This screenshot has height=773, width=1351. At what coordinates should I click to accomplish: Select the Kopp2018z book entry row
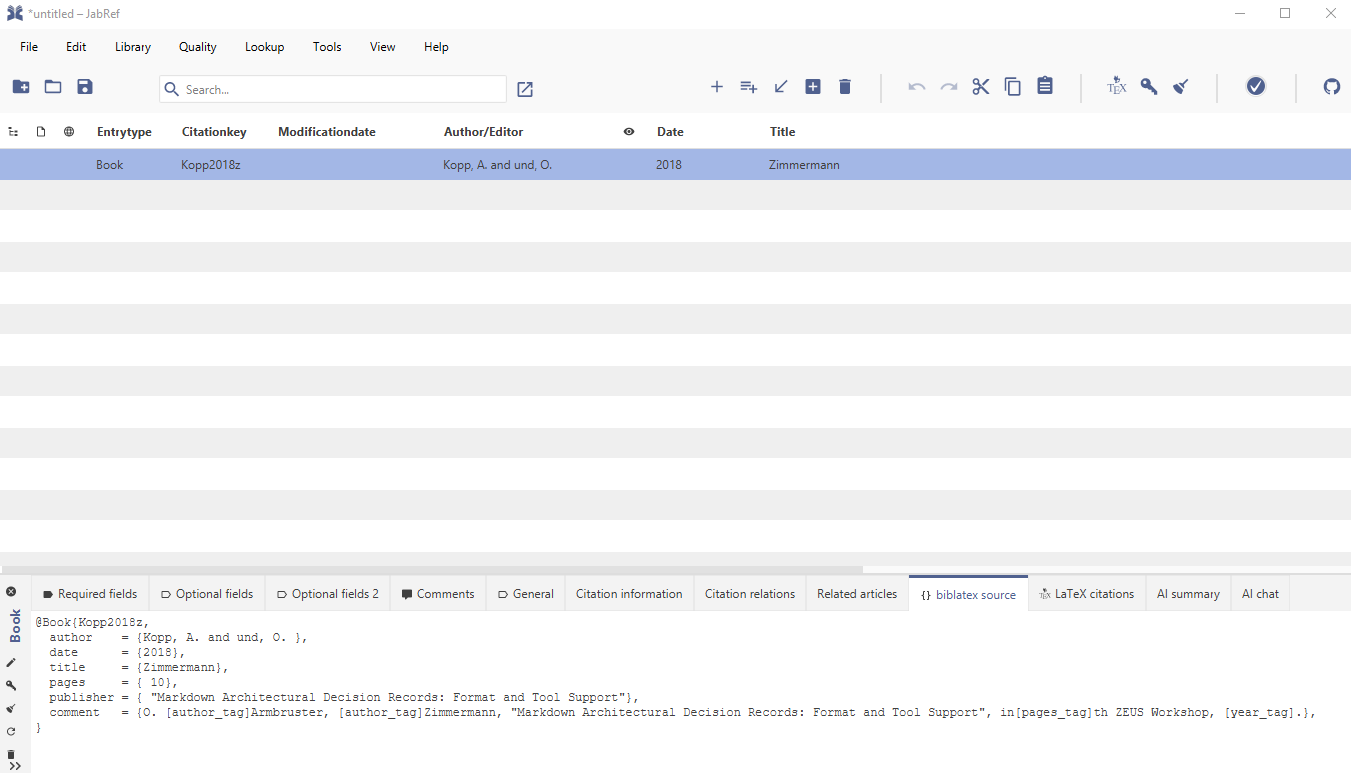[500, 165]
